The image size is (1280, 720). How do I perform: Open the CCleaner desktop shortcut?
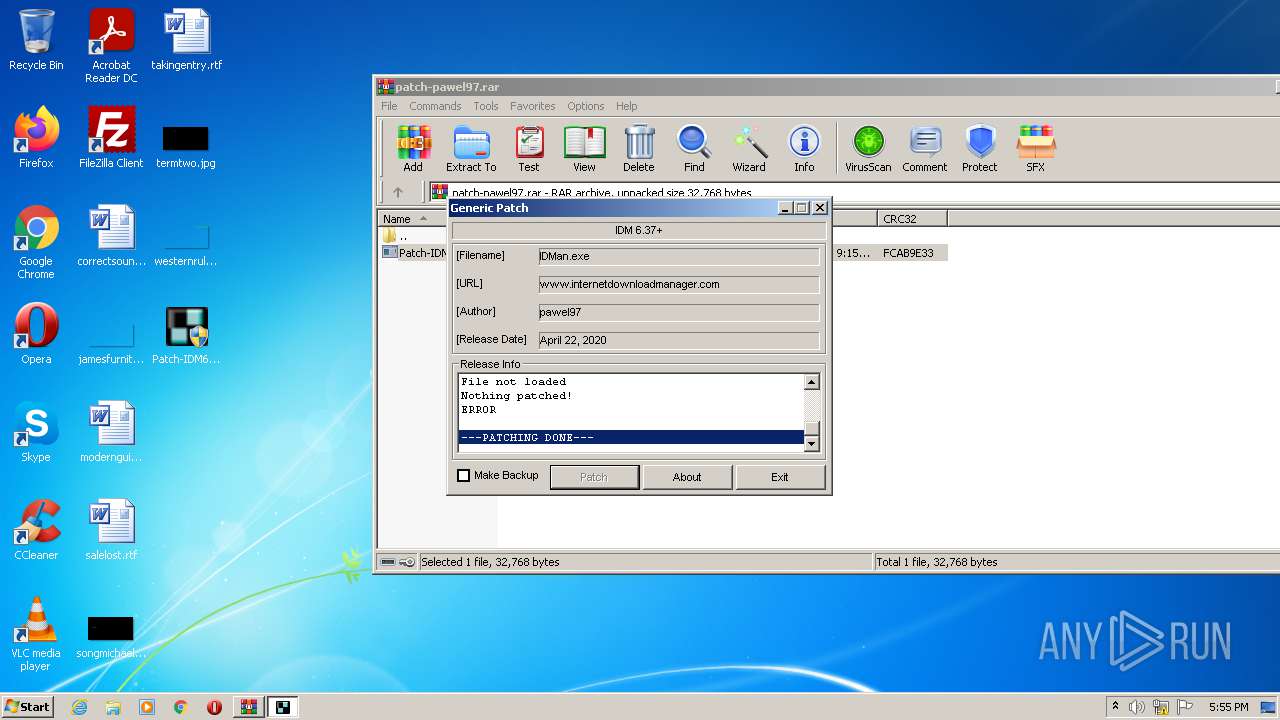(x=36, y=530)
